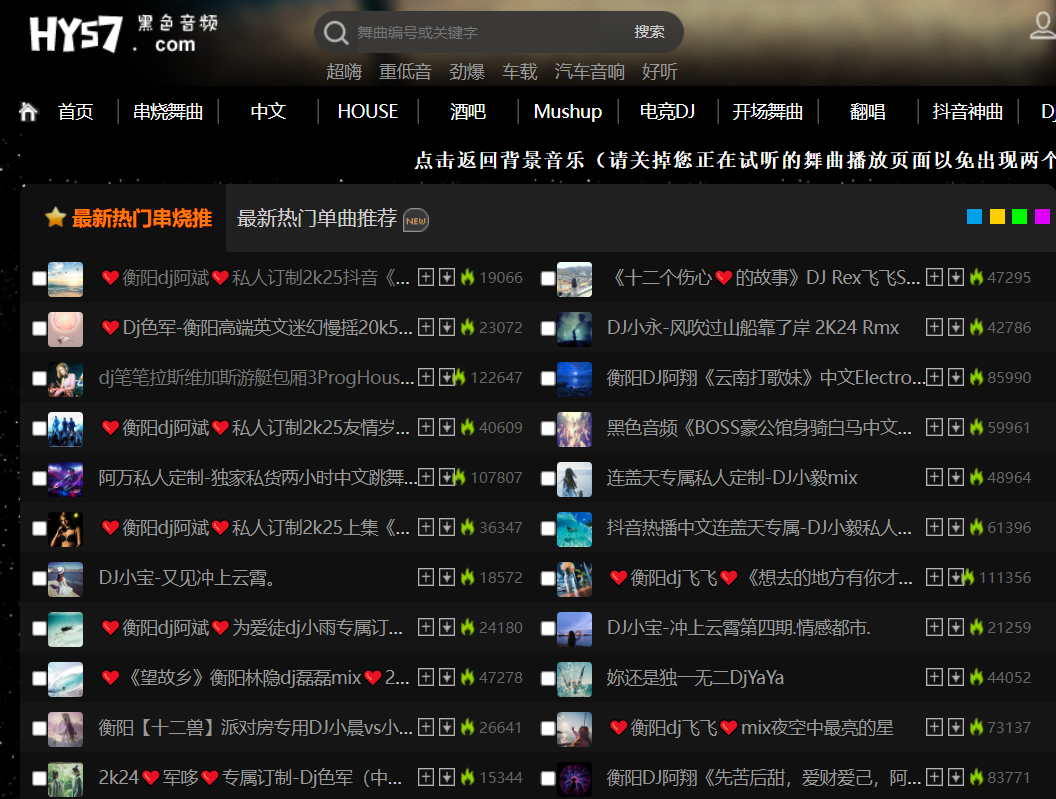This screenshot has height=799, width=1056.
Task: Open the user account icon at top right
Action: (x=1043, y=26)
